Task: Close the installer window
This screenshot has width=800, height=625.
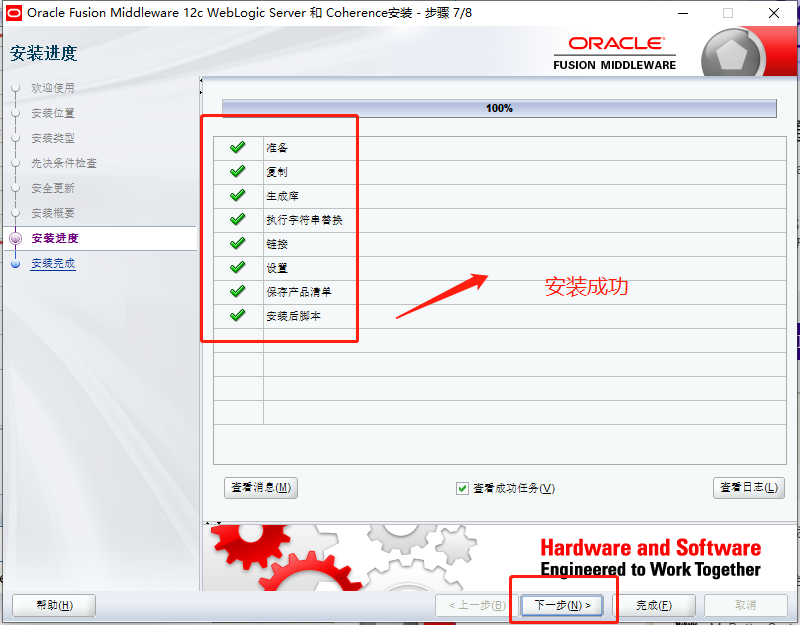Action: pyautogui.click(x=774, y=13)
